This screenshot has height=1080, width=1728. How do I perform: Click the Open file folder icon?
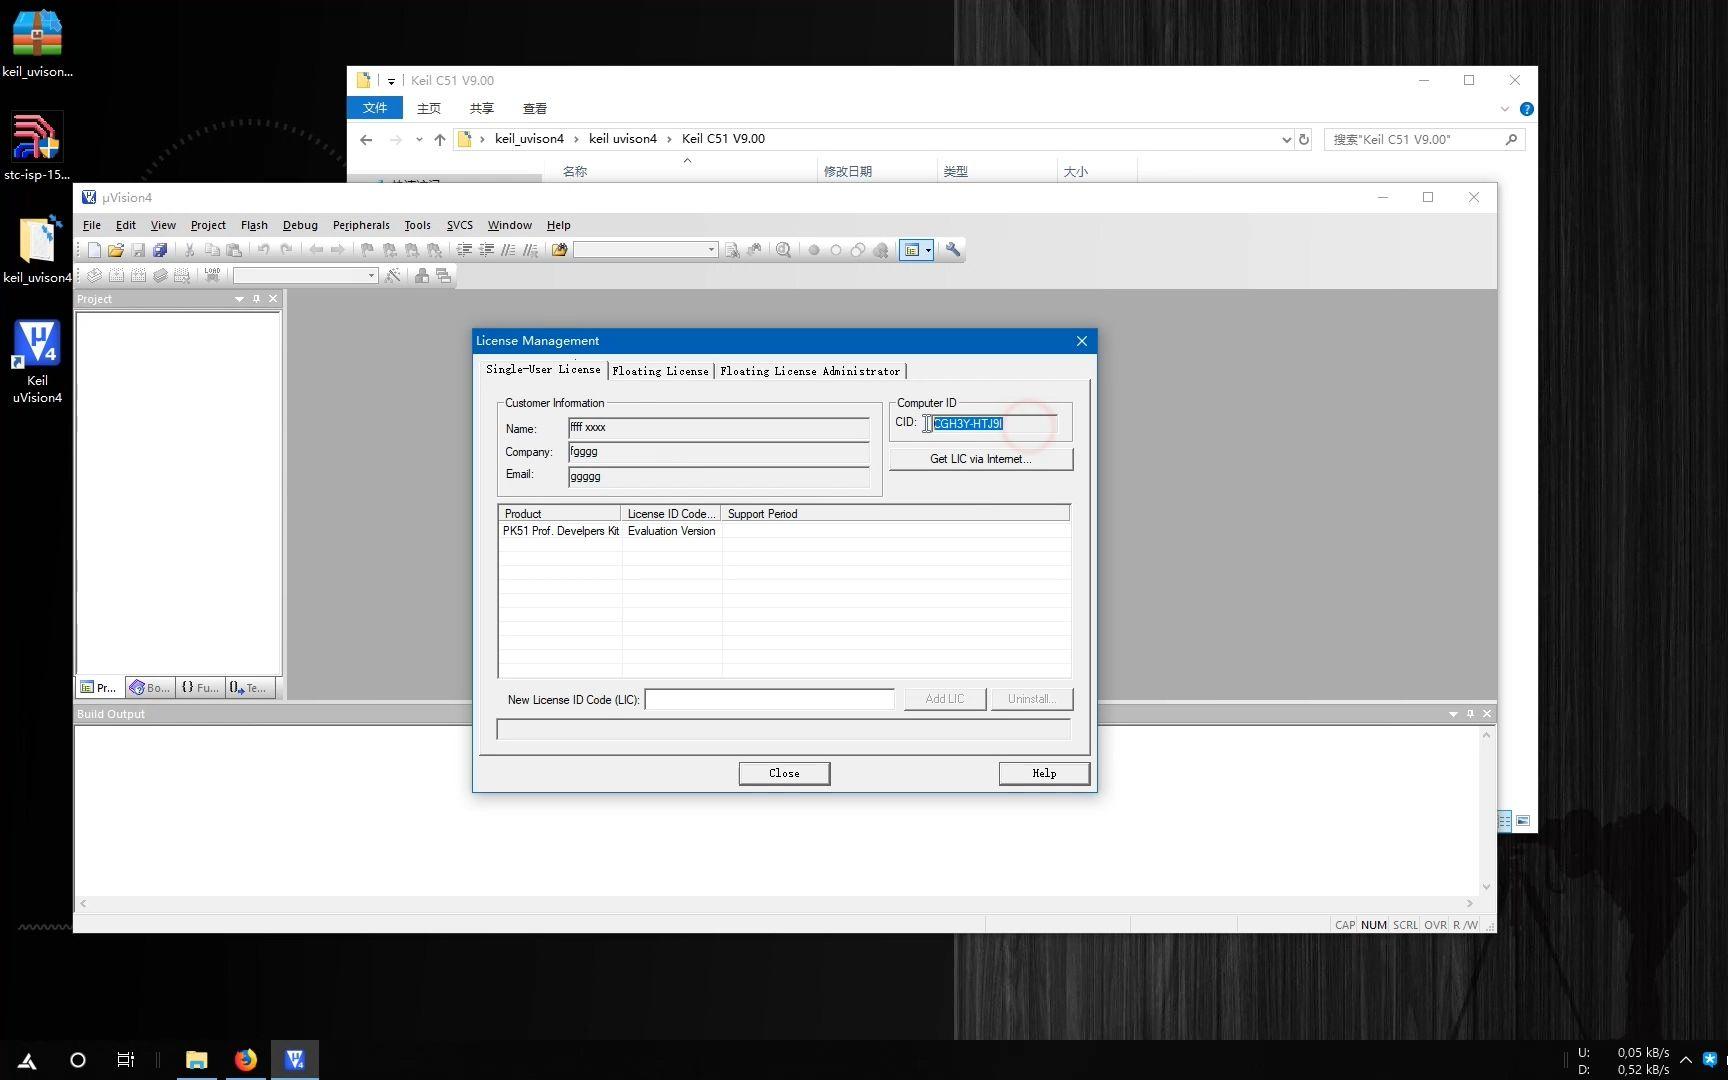pyautogui.click(x=116, y=250)
